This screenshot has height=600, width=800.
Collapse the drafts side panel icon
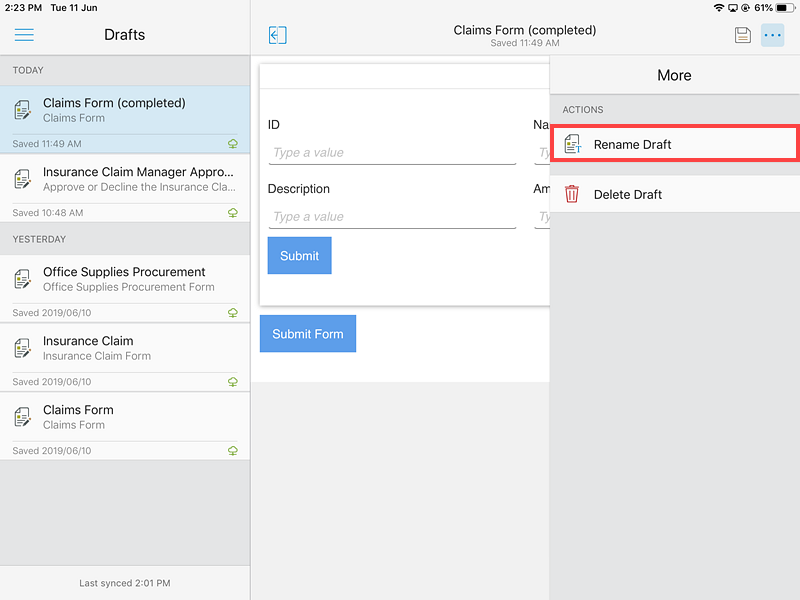pos(278,35)
